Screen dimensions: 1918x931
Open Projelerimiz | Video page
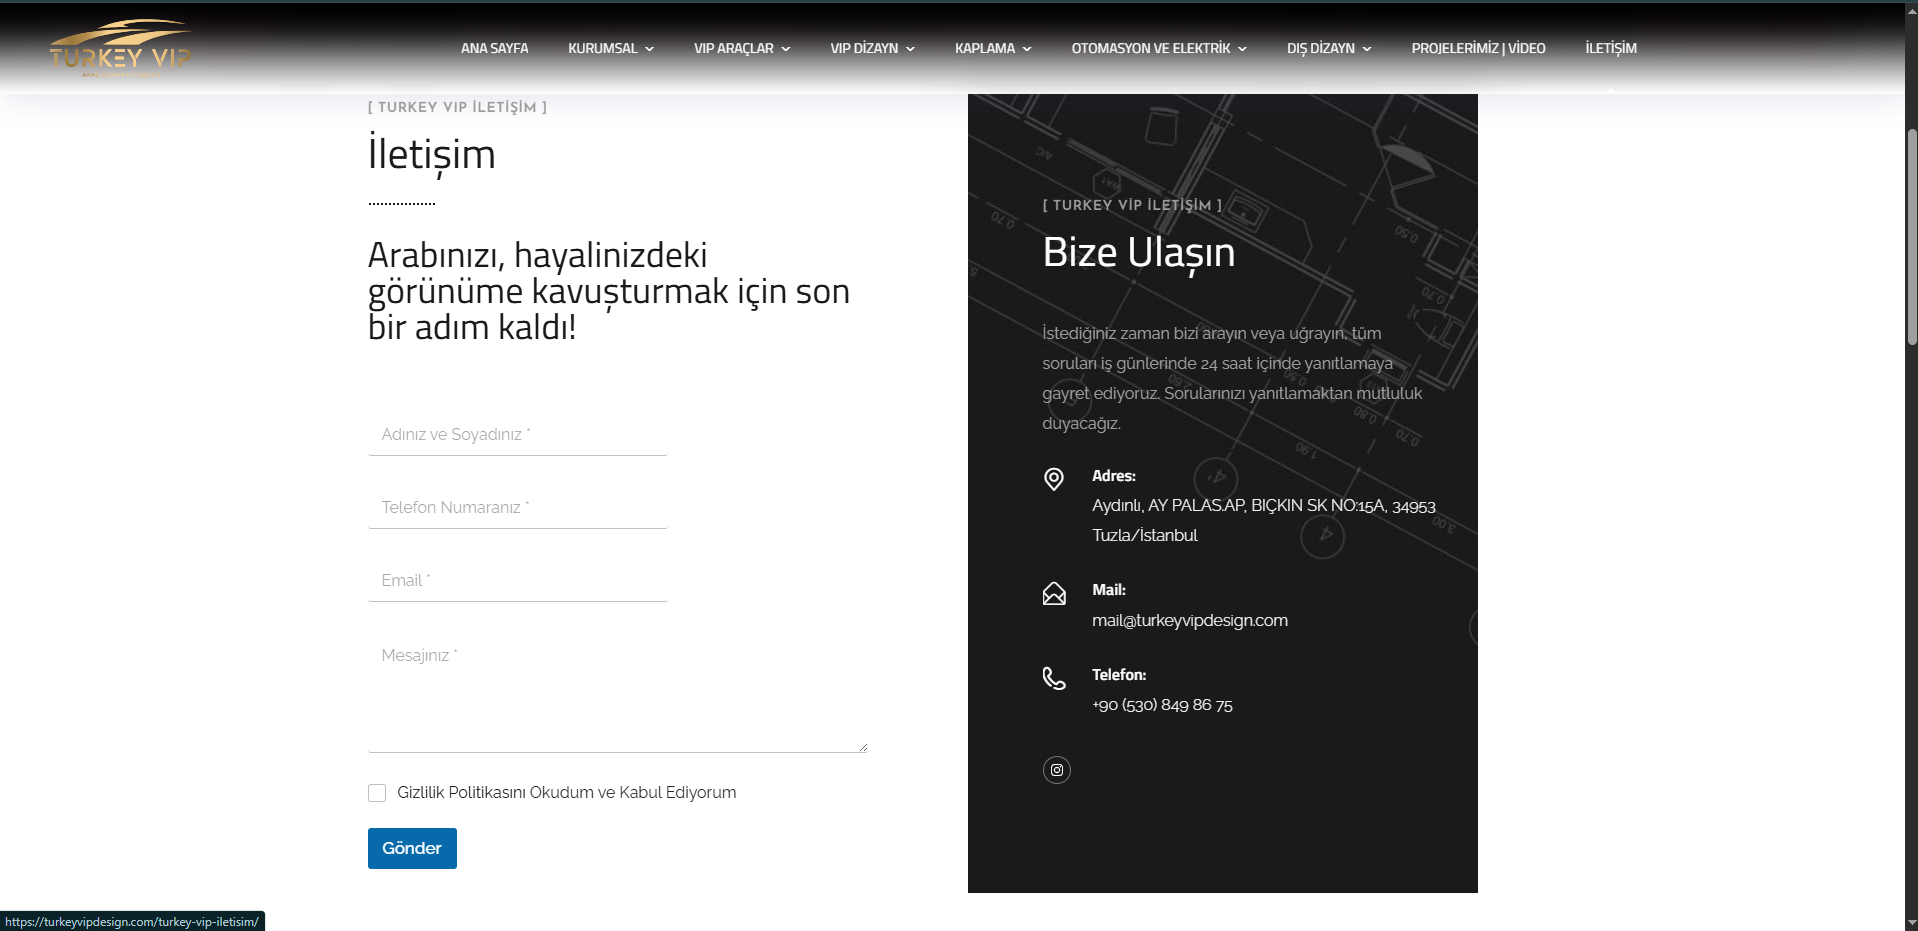(x=1477, y=48)
